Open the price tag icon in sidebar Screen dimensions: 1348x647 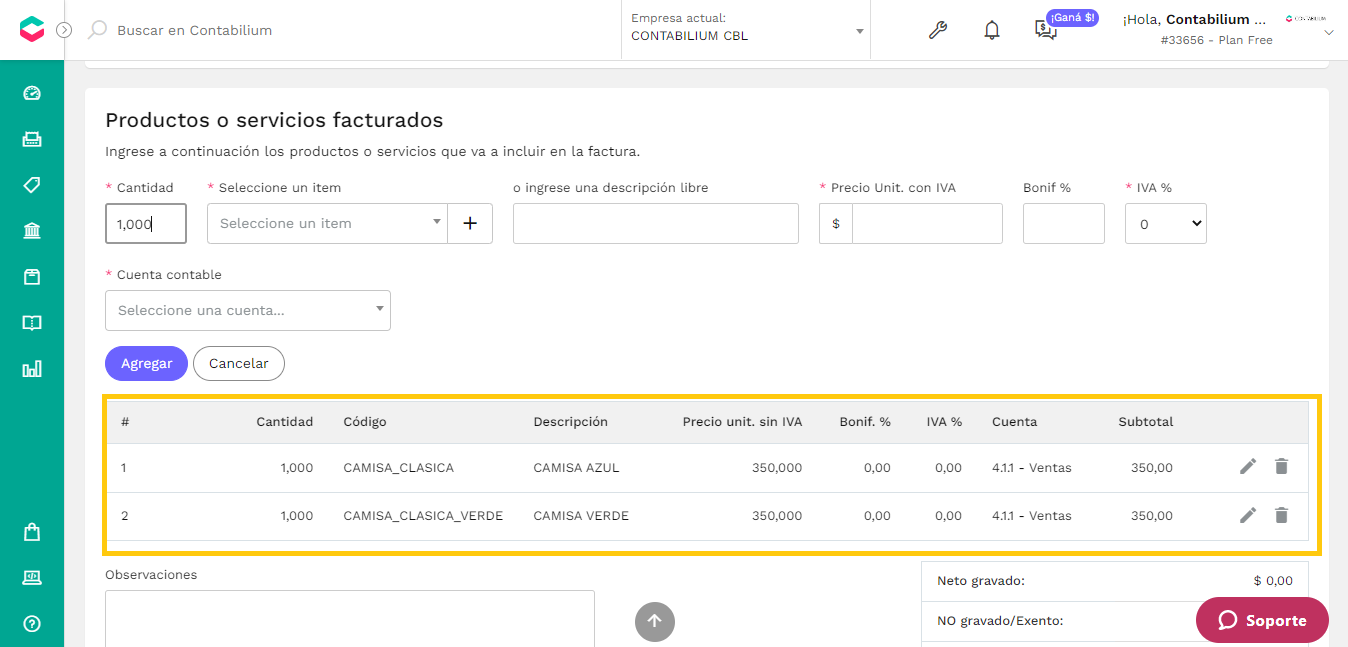click(32, 185)
